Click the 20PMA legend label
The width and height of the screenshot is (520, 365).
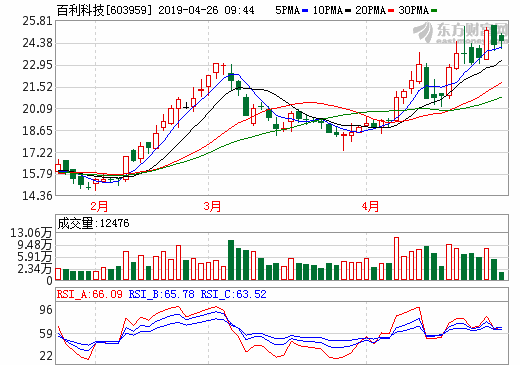coord(371,11)
